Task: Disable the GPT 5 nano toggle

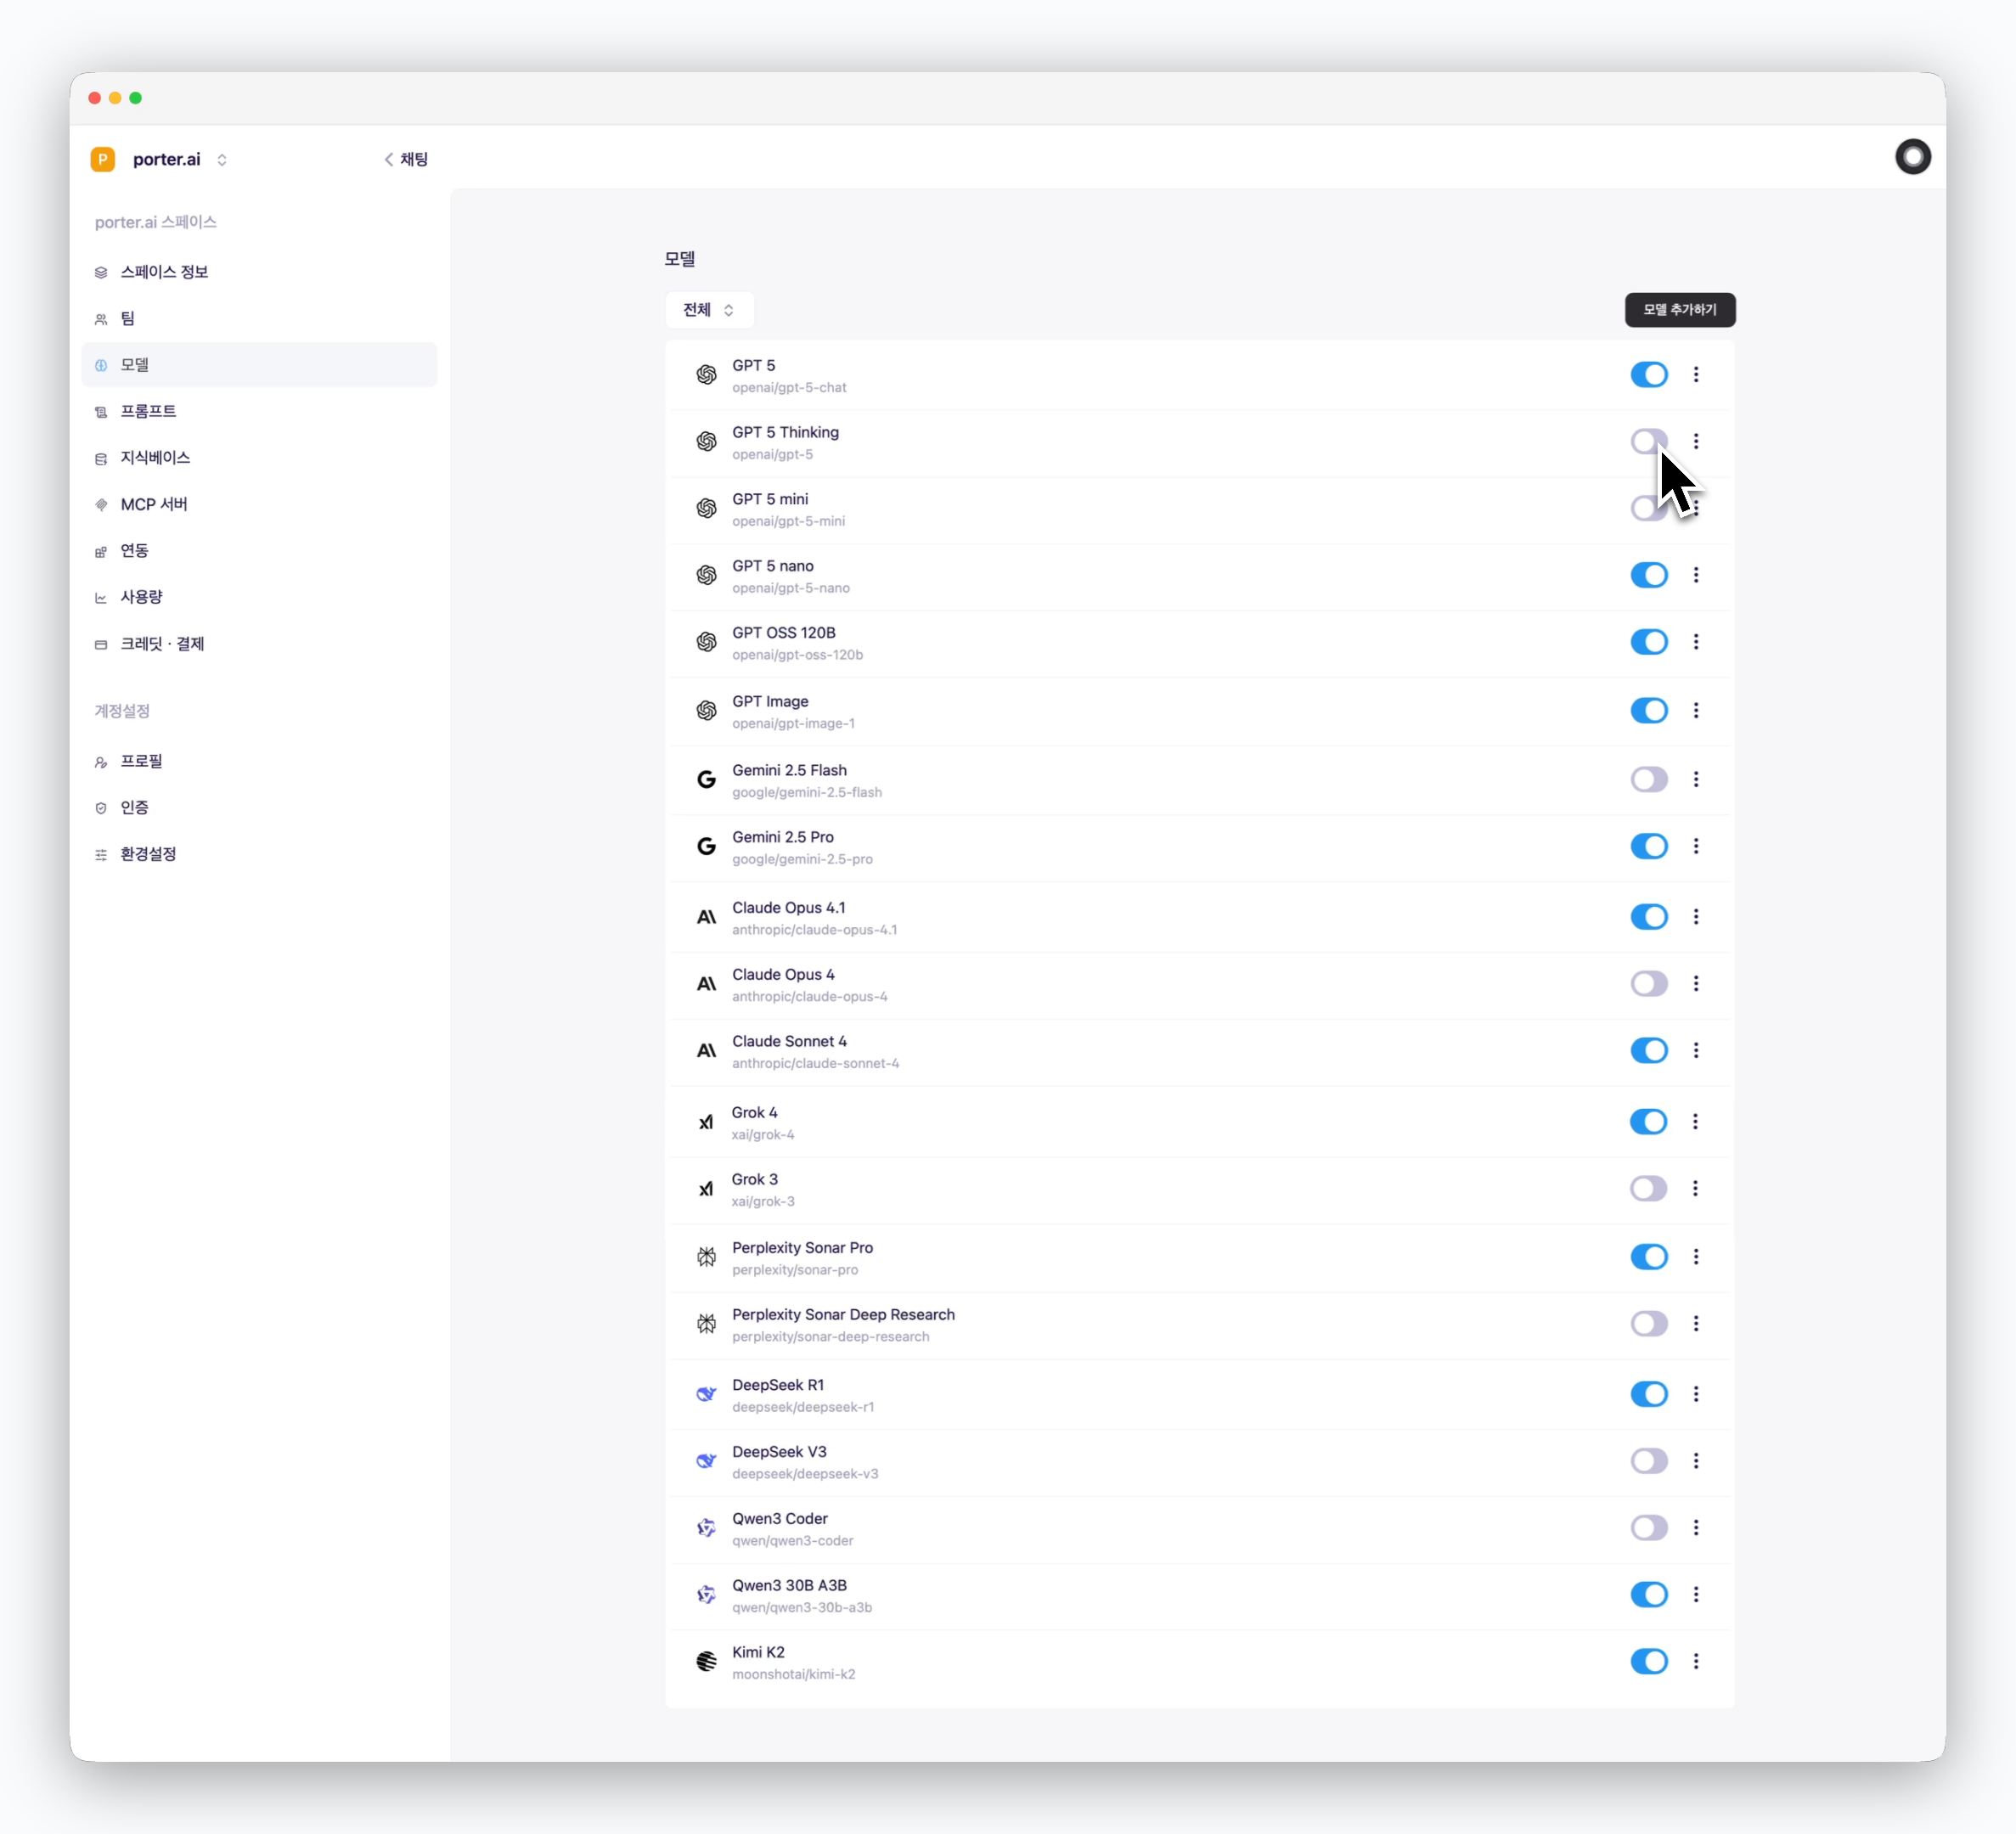Action: tap(1649, 575)
